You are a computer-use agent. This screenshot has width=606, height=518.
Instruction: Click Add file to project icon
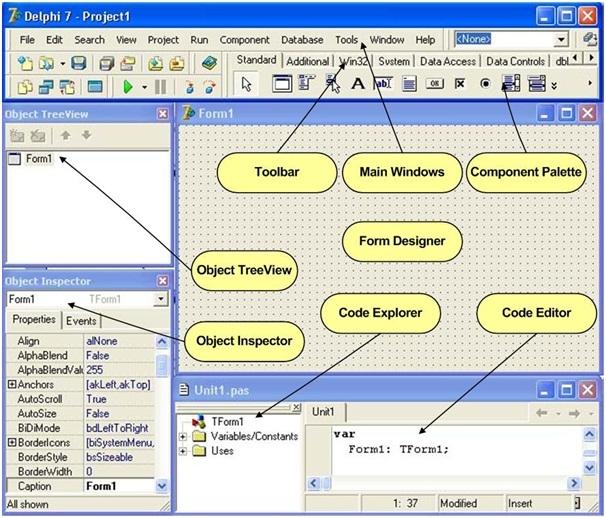(x=155, y=63)
